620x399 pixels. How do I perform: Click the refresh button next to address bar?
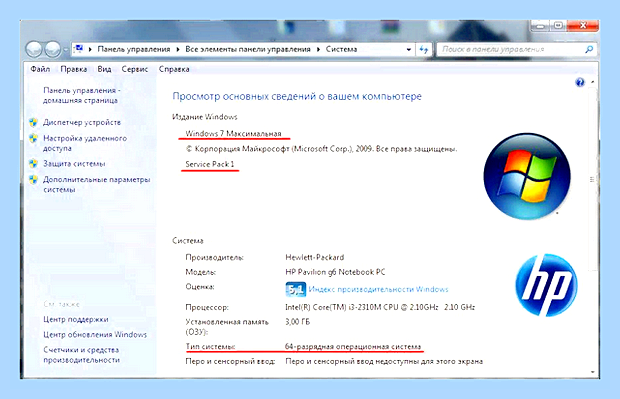click(423, 49)
